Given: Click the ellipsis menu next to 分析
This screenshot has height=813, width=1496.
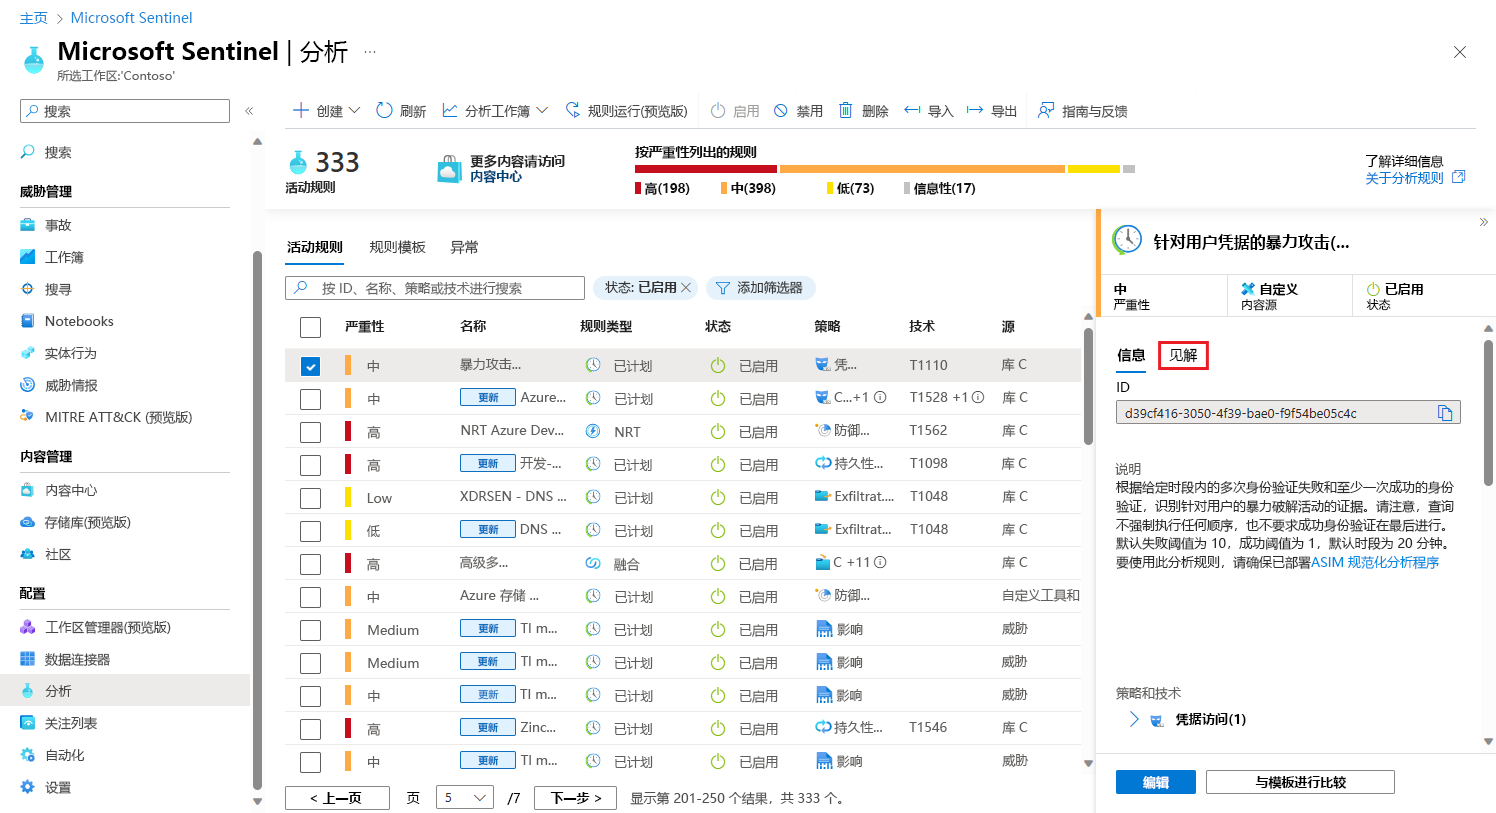Looking at the screenshot, I should point(370,51).
